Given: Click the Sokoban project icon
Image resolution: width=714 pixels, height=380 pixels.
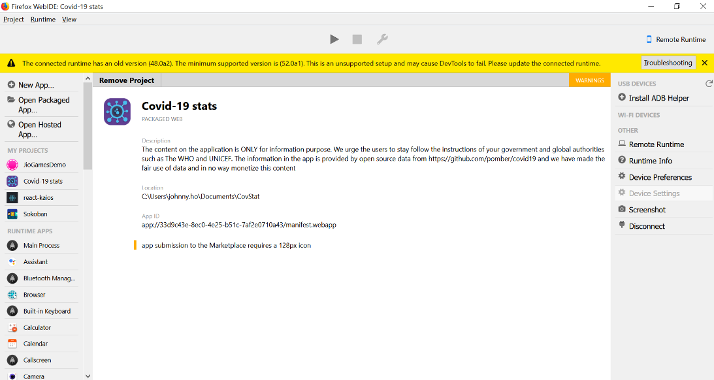Looking at the screenshot, I should click(12, 214).
